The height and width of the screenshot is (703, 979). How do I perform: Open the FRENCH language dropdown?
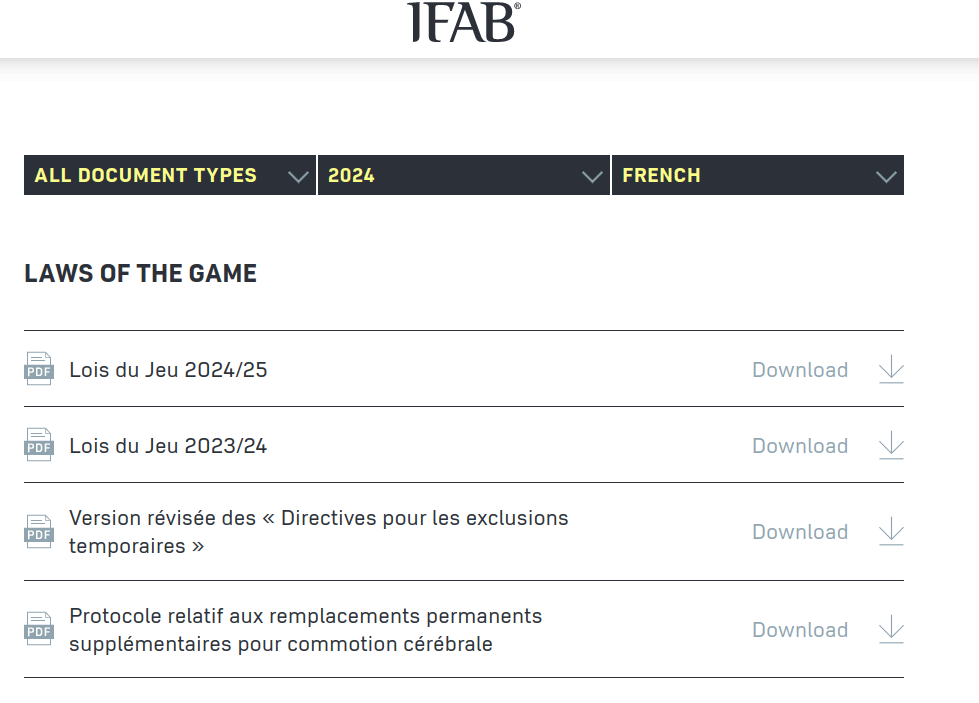pos(757,175)
